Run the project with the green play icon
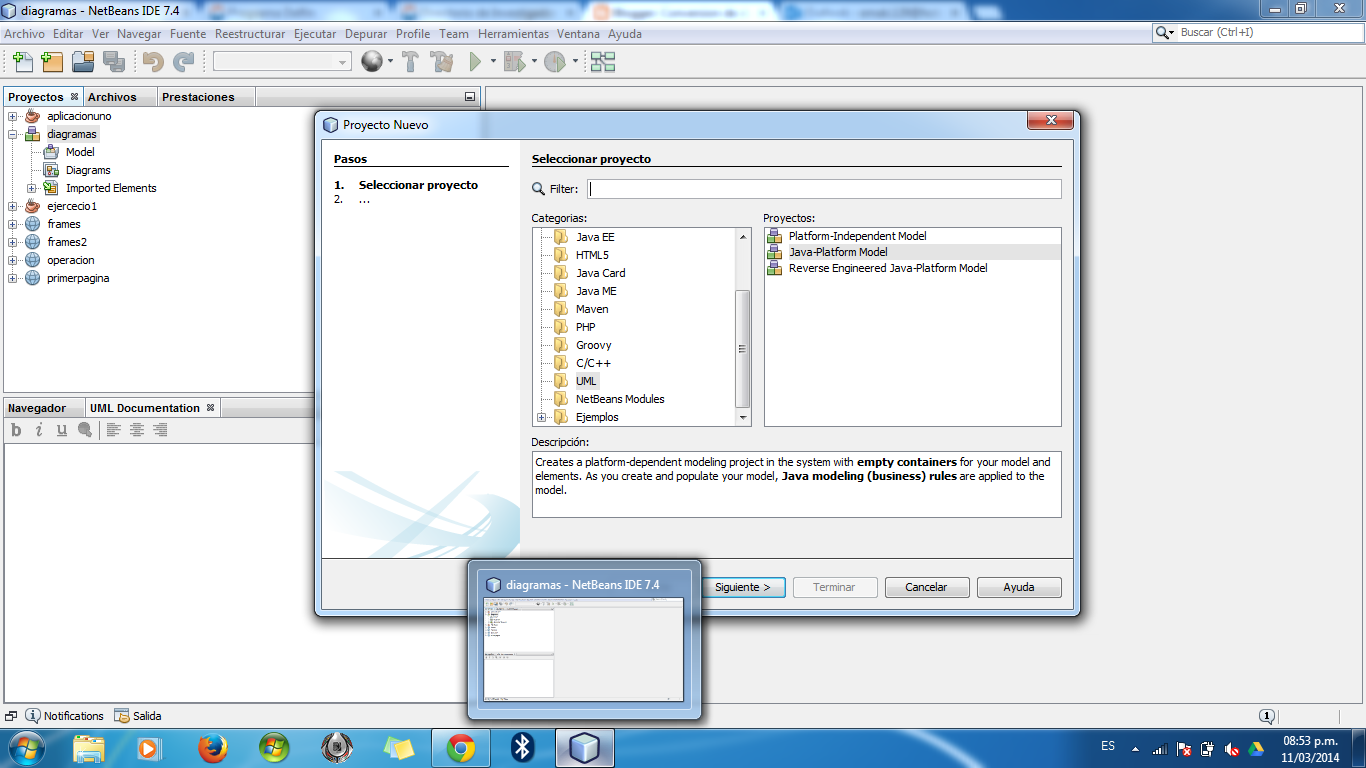 pyautogui.click(x=472, y=62)
